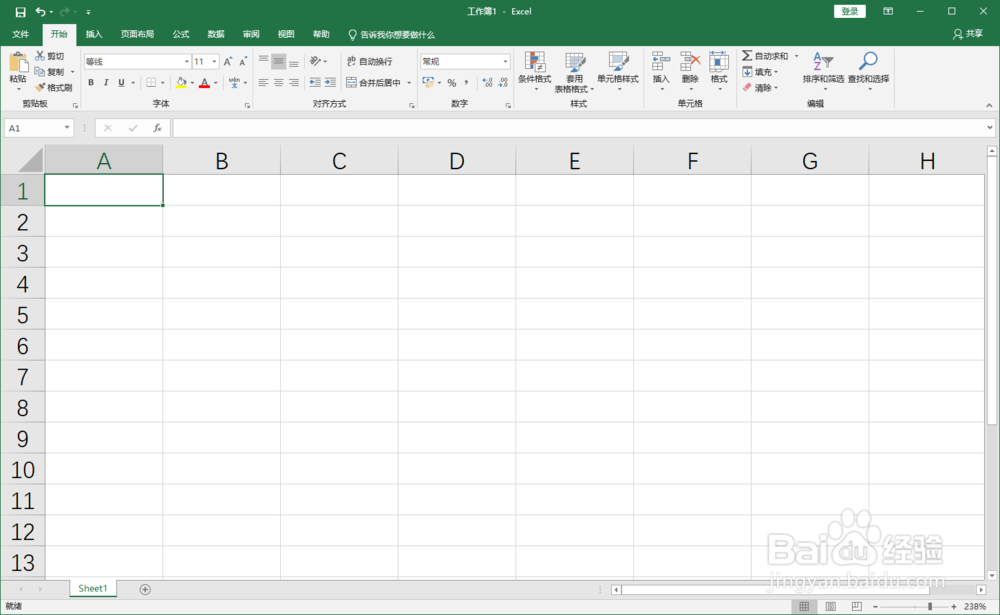Screen dimensions: 1000x615
Task: Expand the number format dropdown showing 常规
Action: (505, 61)
